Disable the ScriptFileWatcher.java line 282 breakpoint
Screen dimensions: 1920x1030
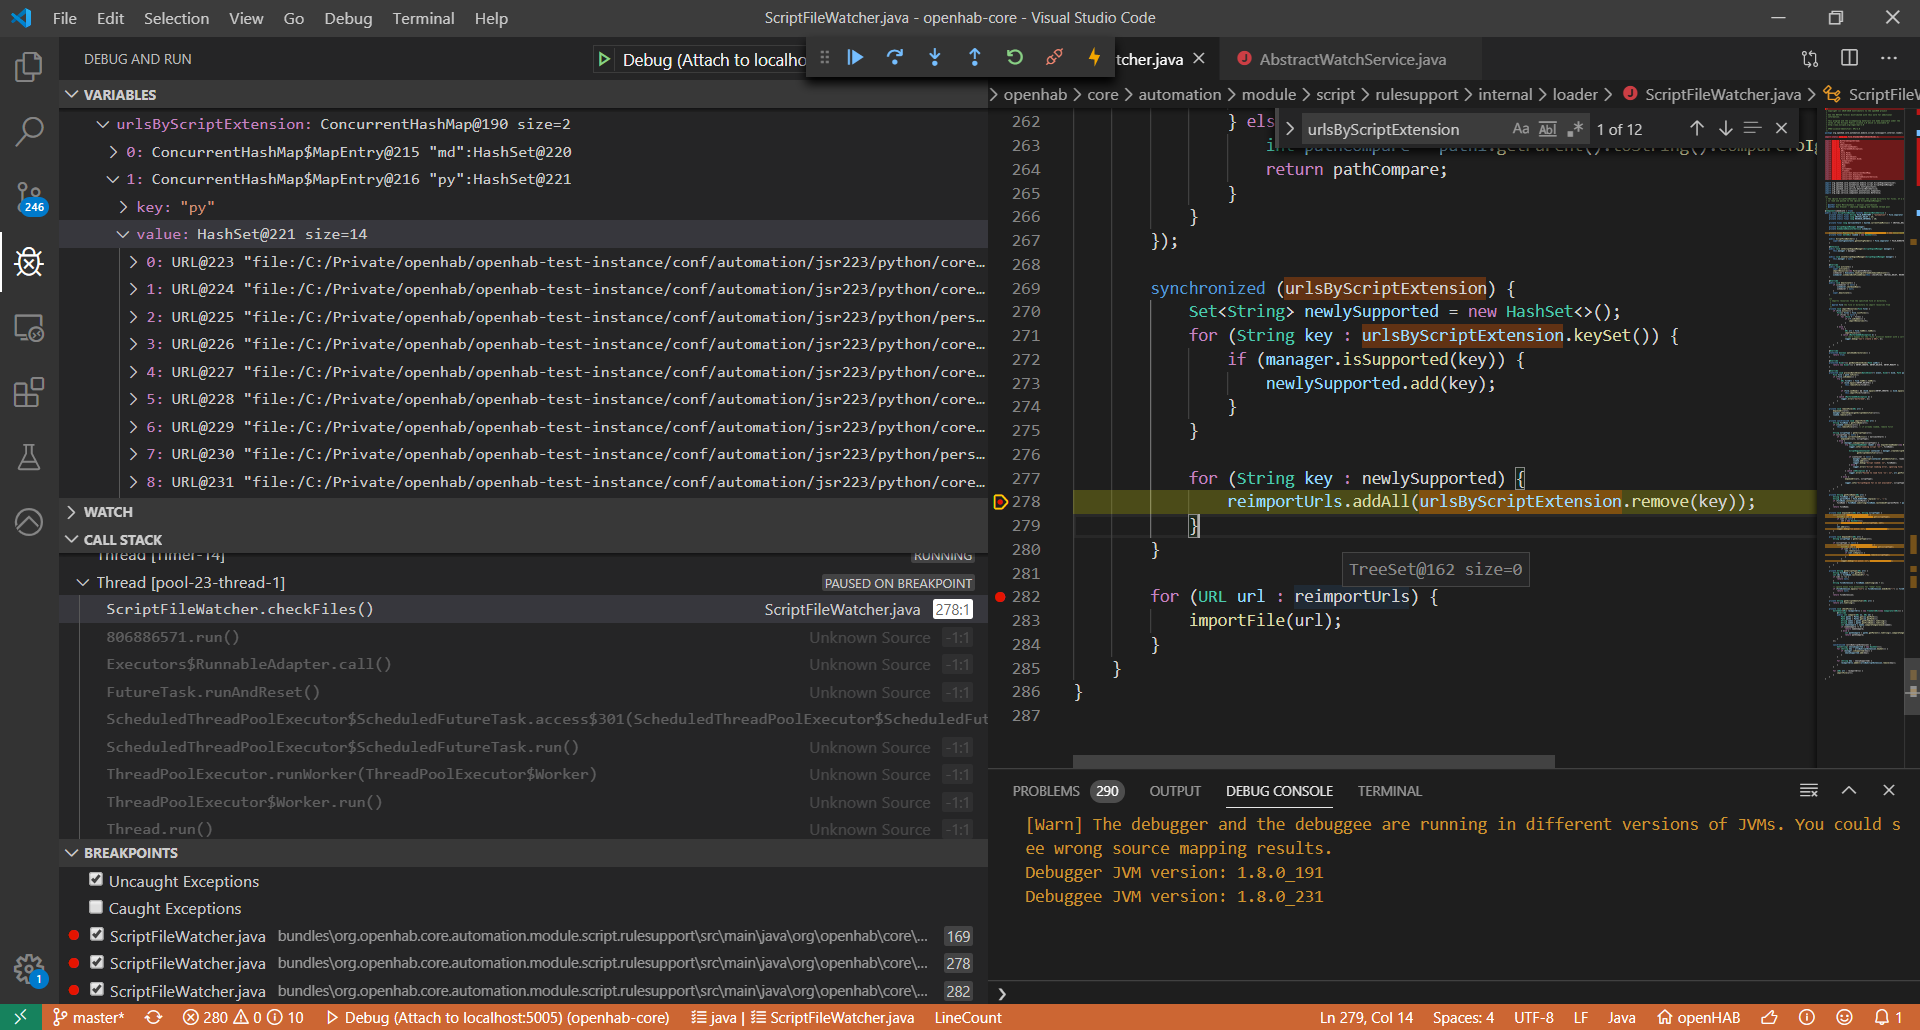coord(96,989)
